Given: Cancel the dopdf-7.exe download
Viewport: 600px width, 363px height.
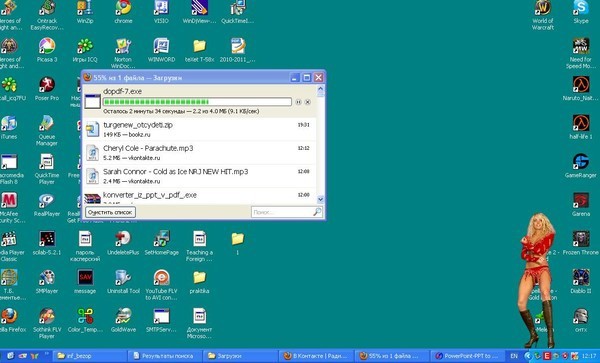Looking at the screenshot, I should tap(307, 102).
